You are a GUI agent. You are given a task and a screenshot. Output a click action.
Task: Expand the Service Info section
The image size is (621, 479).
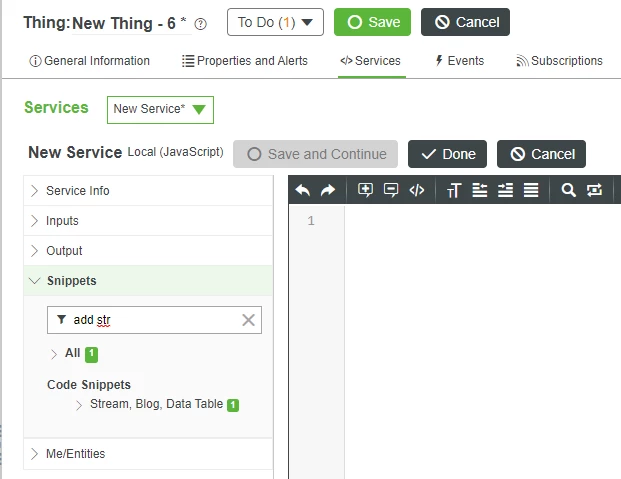148,191
